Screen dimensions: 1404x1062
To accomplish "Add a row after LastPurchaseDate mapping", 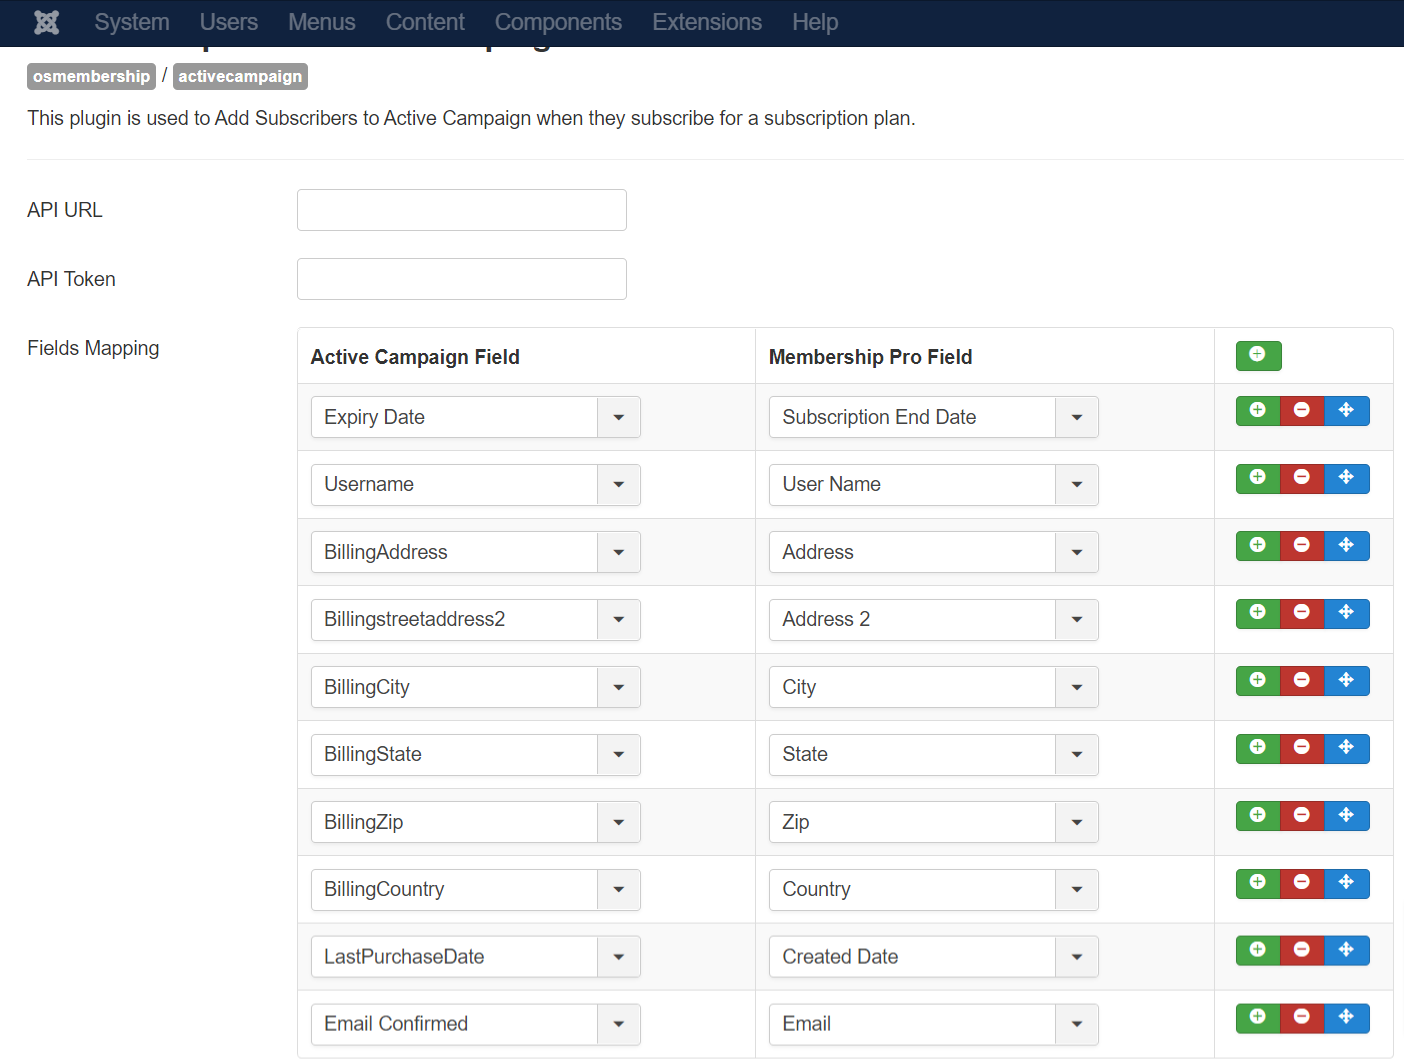I will [x=1258, y=950].
